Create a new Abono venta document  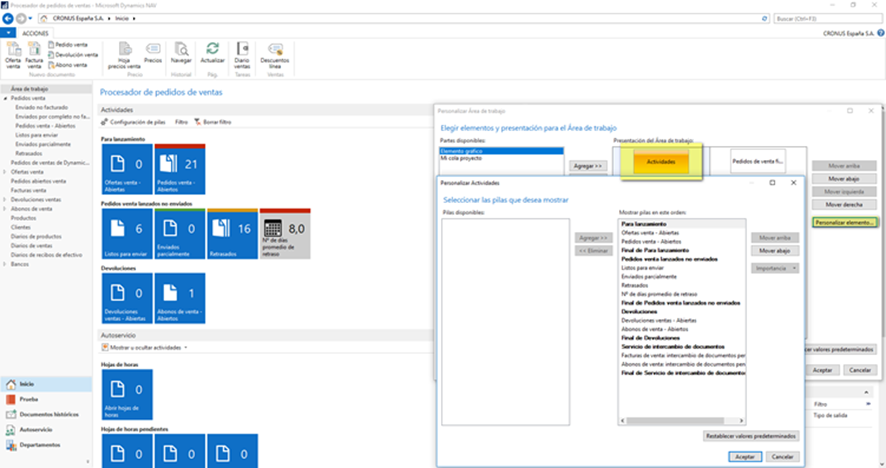pyautogui.click(x=68, y=65)
